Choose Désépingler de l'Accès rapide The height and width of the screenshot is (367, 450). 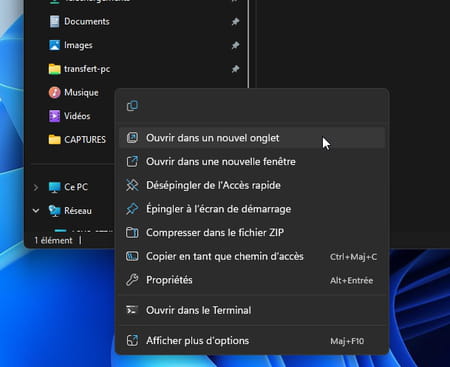click(x=252, y=185)
